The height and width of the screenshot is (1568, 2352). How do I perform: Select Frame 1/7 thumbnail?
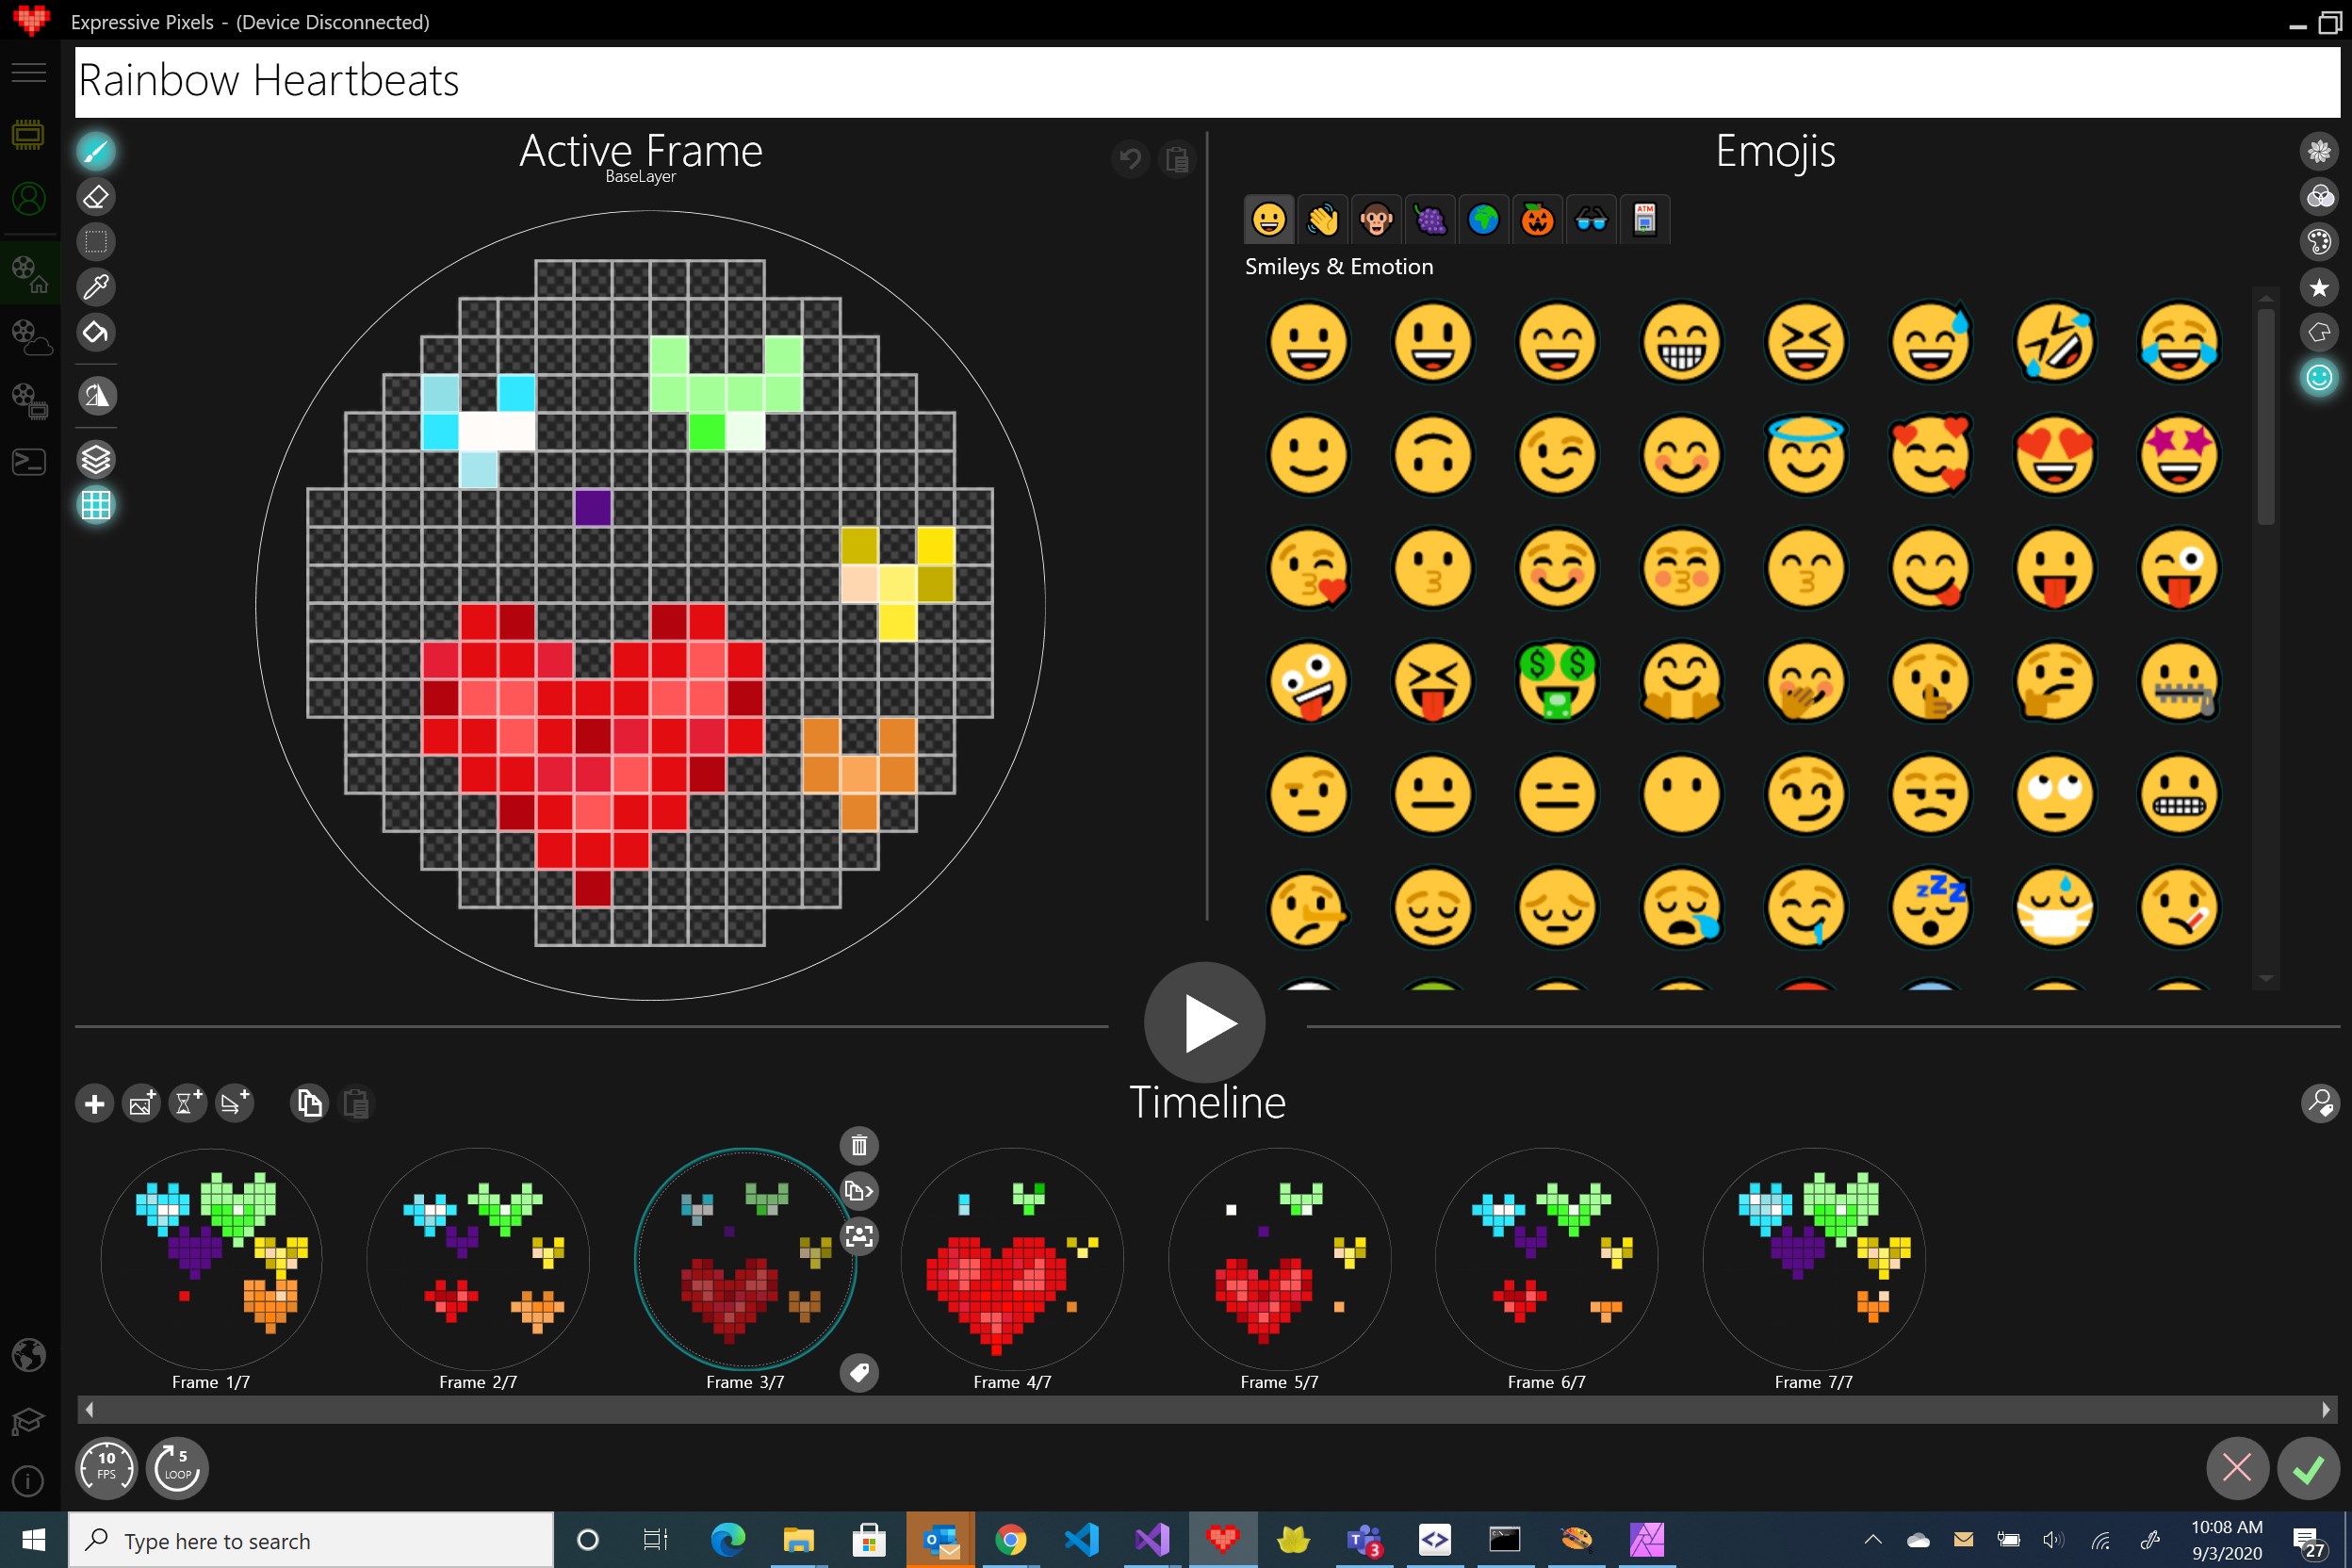click(x=211, y=1259)
